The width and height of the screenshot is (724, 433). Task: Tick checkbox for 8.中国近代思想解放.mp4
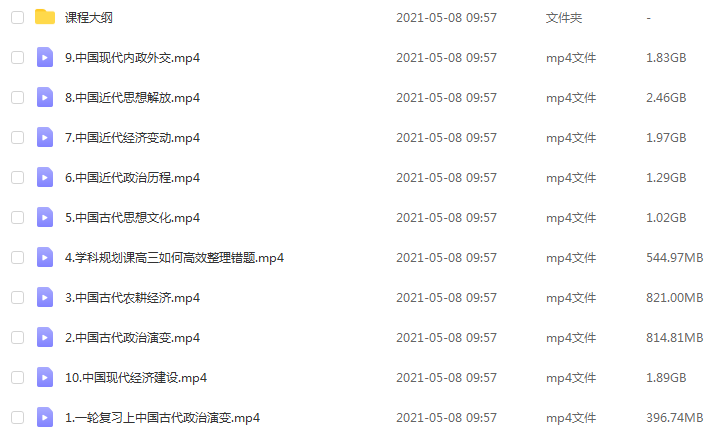18,97
